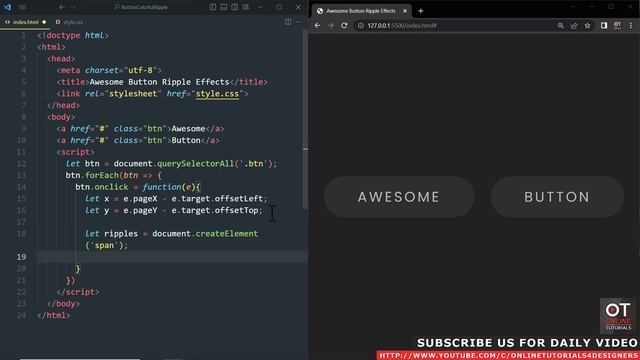Image resolution: width=640 pixels, height=360 pixels.
Task: Open the YouTube onlinetutorials4designers URL
Action: [508, 356]
